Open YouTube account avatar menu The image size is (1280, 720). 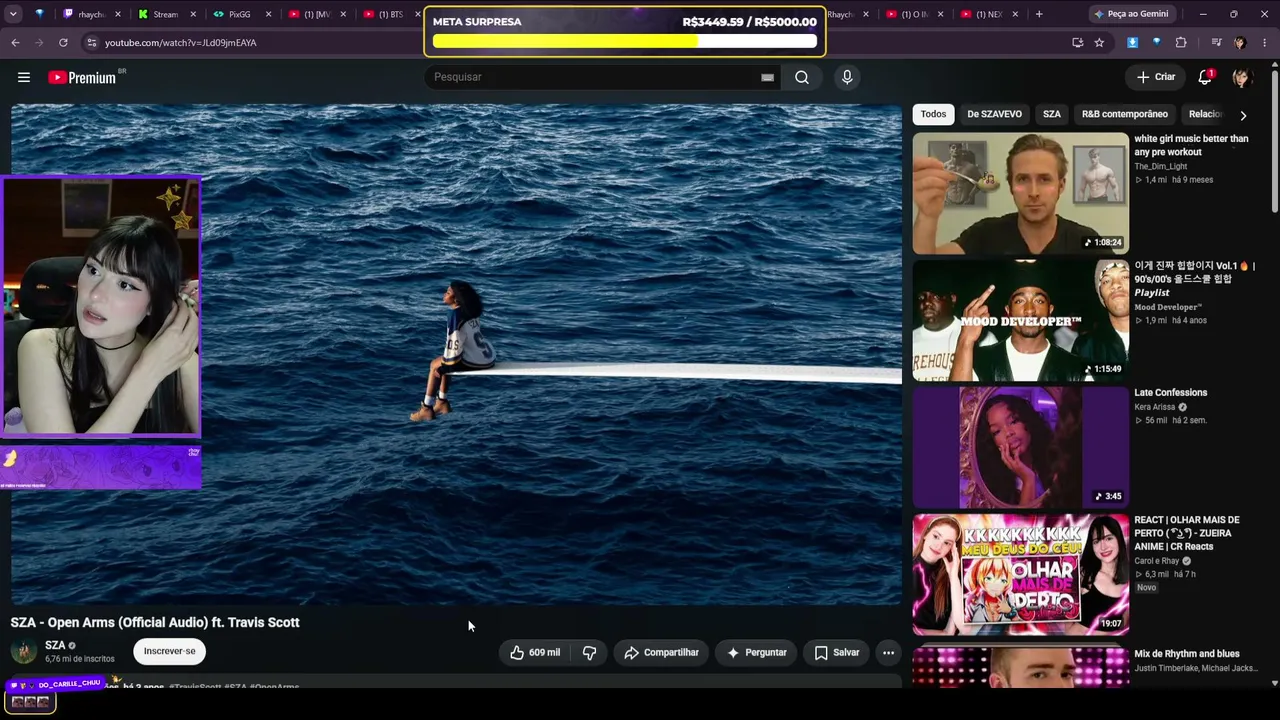[x=1241, y=77]
